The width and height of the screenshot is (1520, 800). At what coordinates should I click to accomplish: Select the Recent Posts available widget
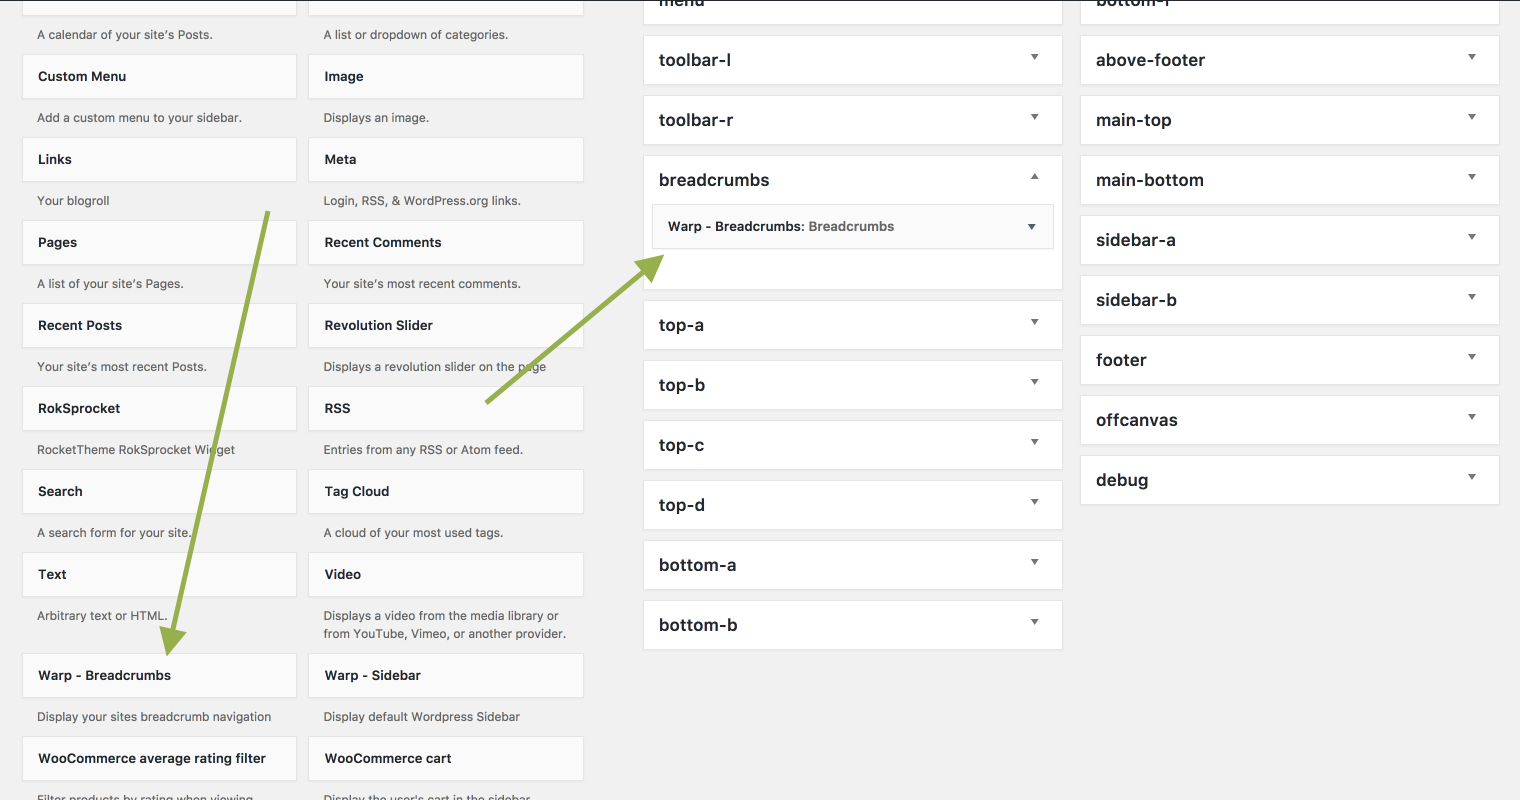tap(159, 325)
